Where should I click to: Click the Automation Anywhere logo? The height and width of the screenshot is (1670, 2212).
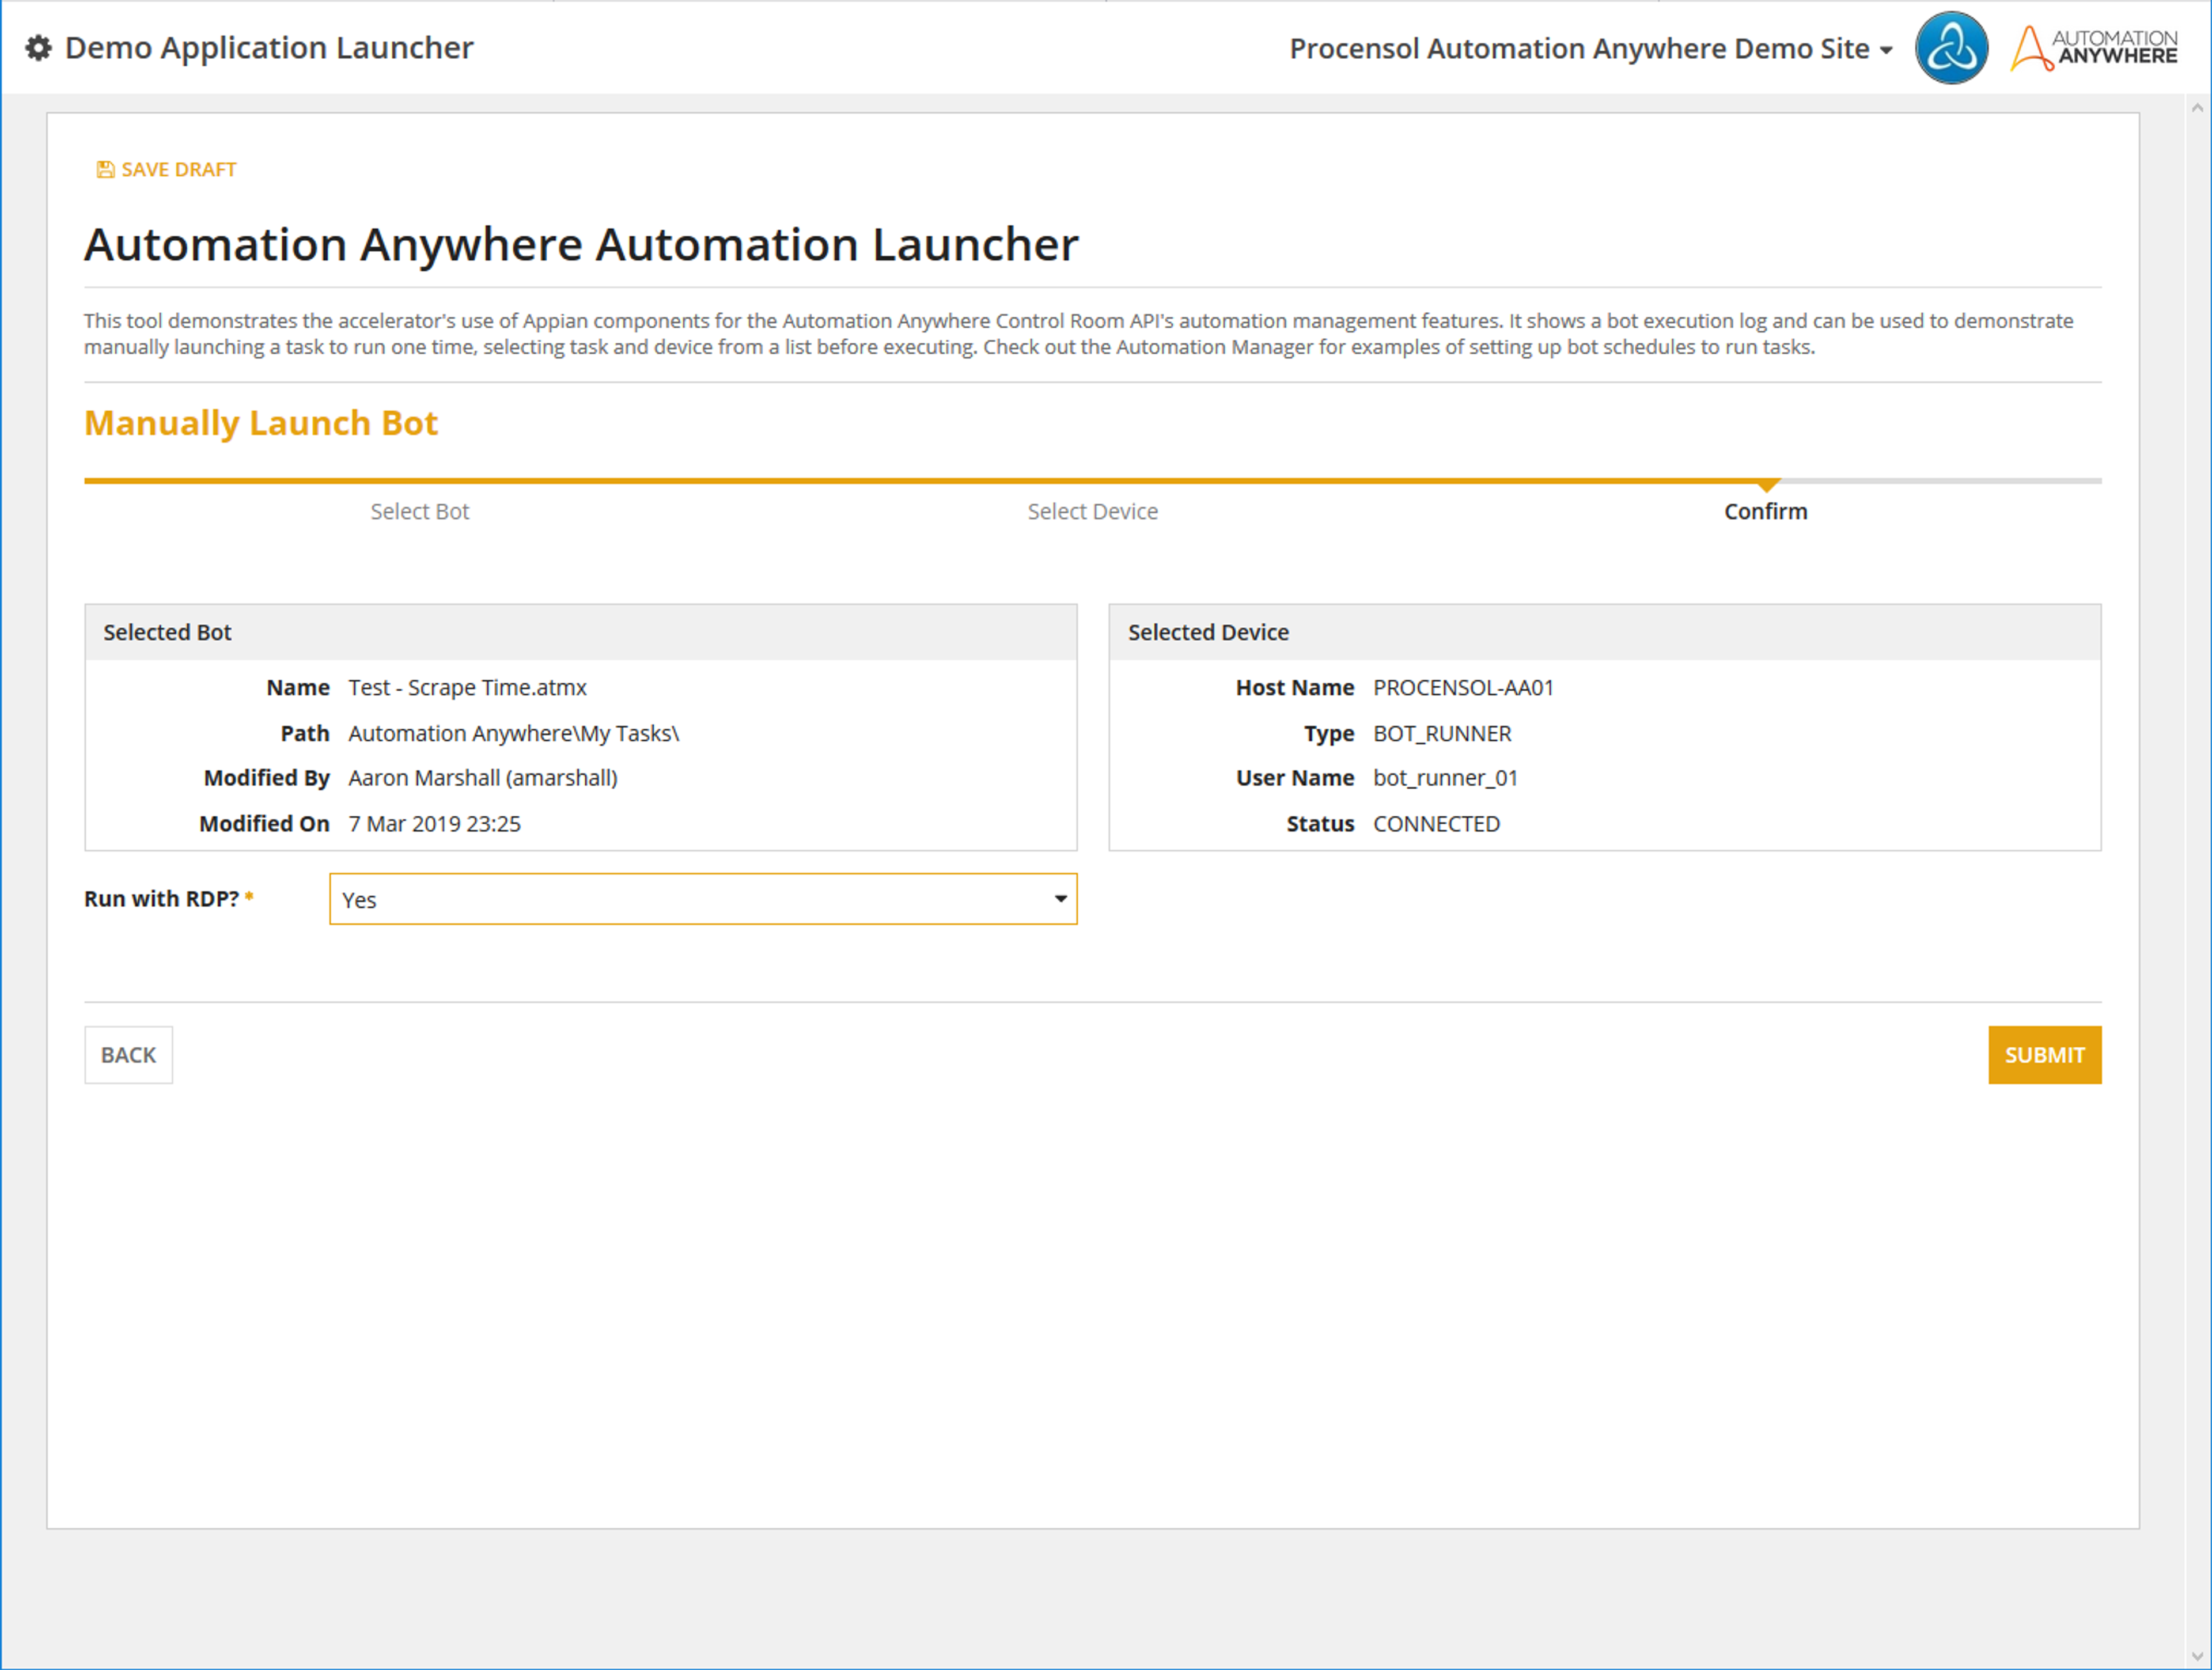(2094, 48)
